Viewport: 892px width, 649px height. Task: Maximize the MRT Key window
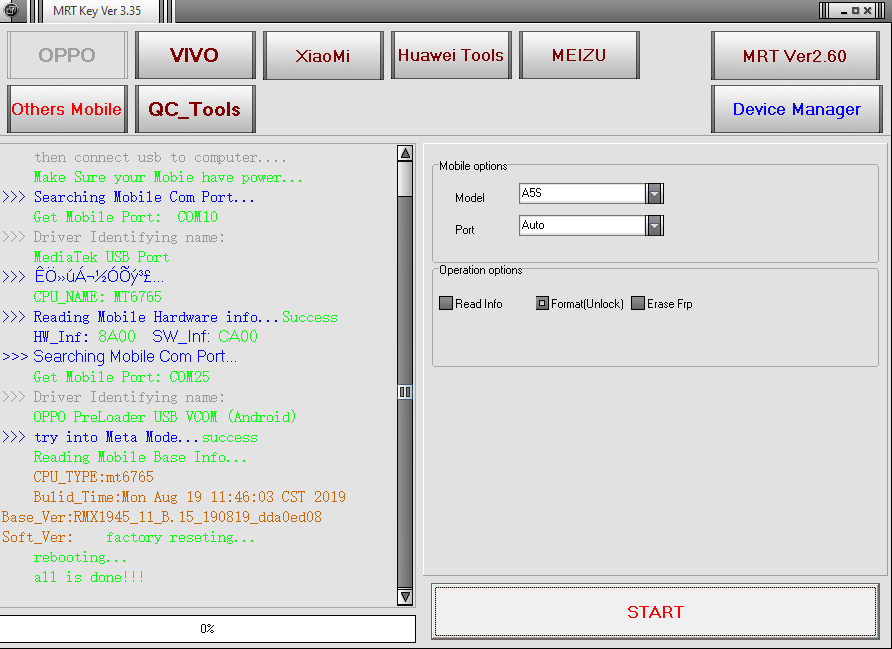click(855, 11)
